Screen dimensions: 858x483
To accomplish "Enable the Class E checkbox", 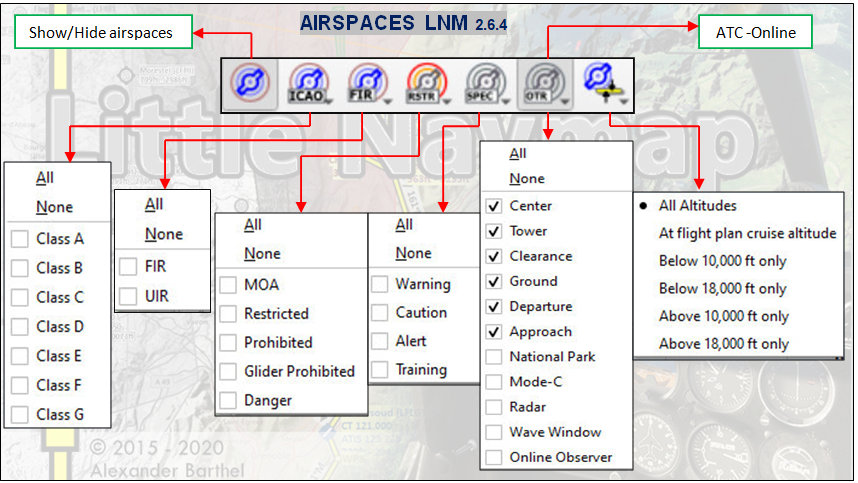I will pyautogui.click(x=20, y=356).
